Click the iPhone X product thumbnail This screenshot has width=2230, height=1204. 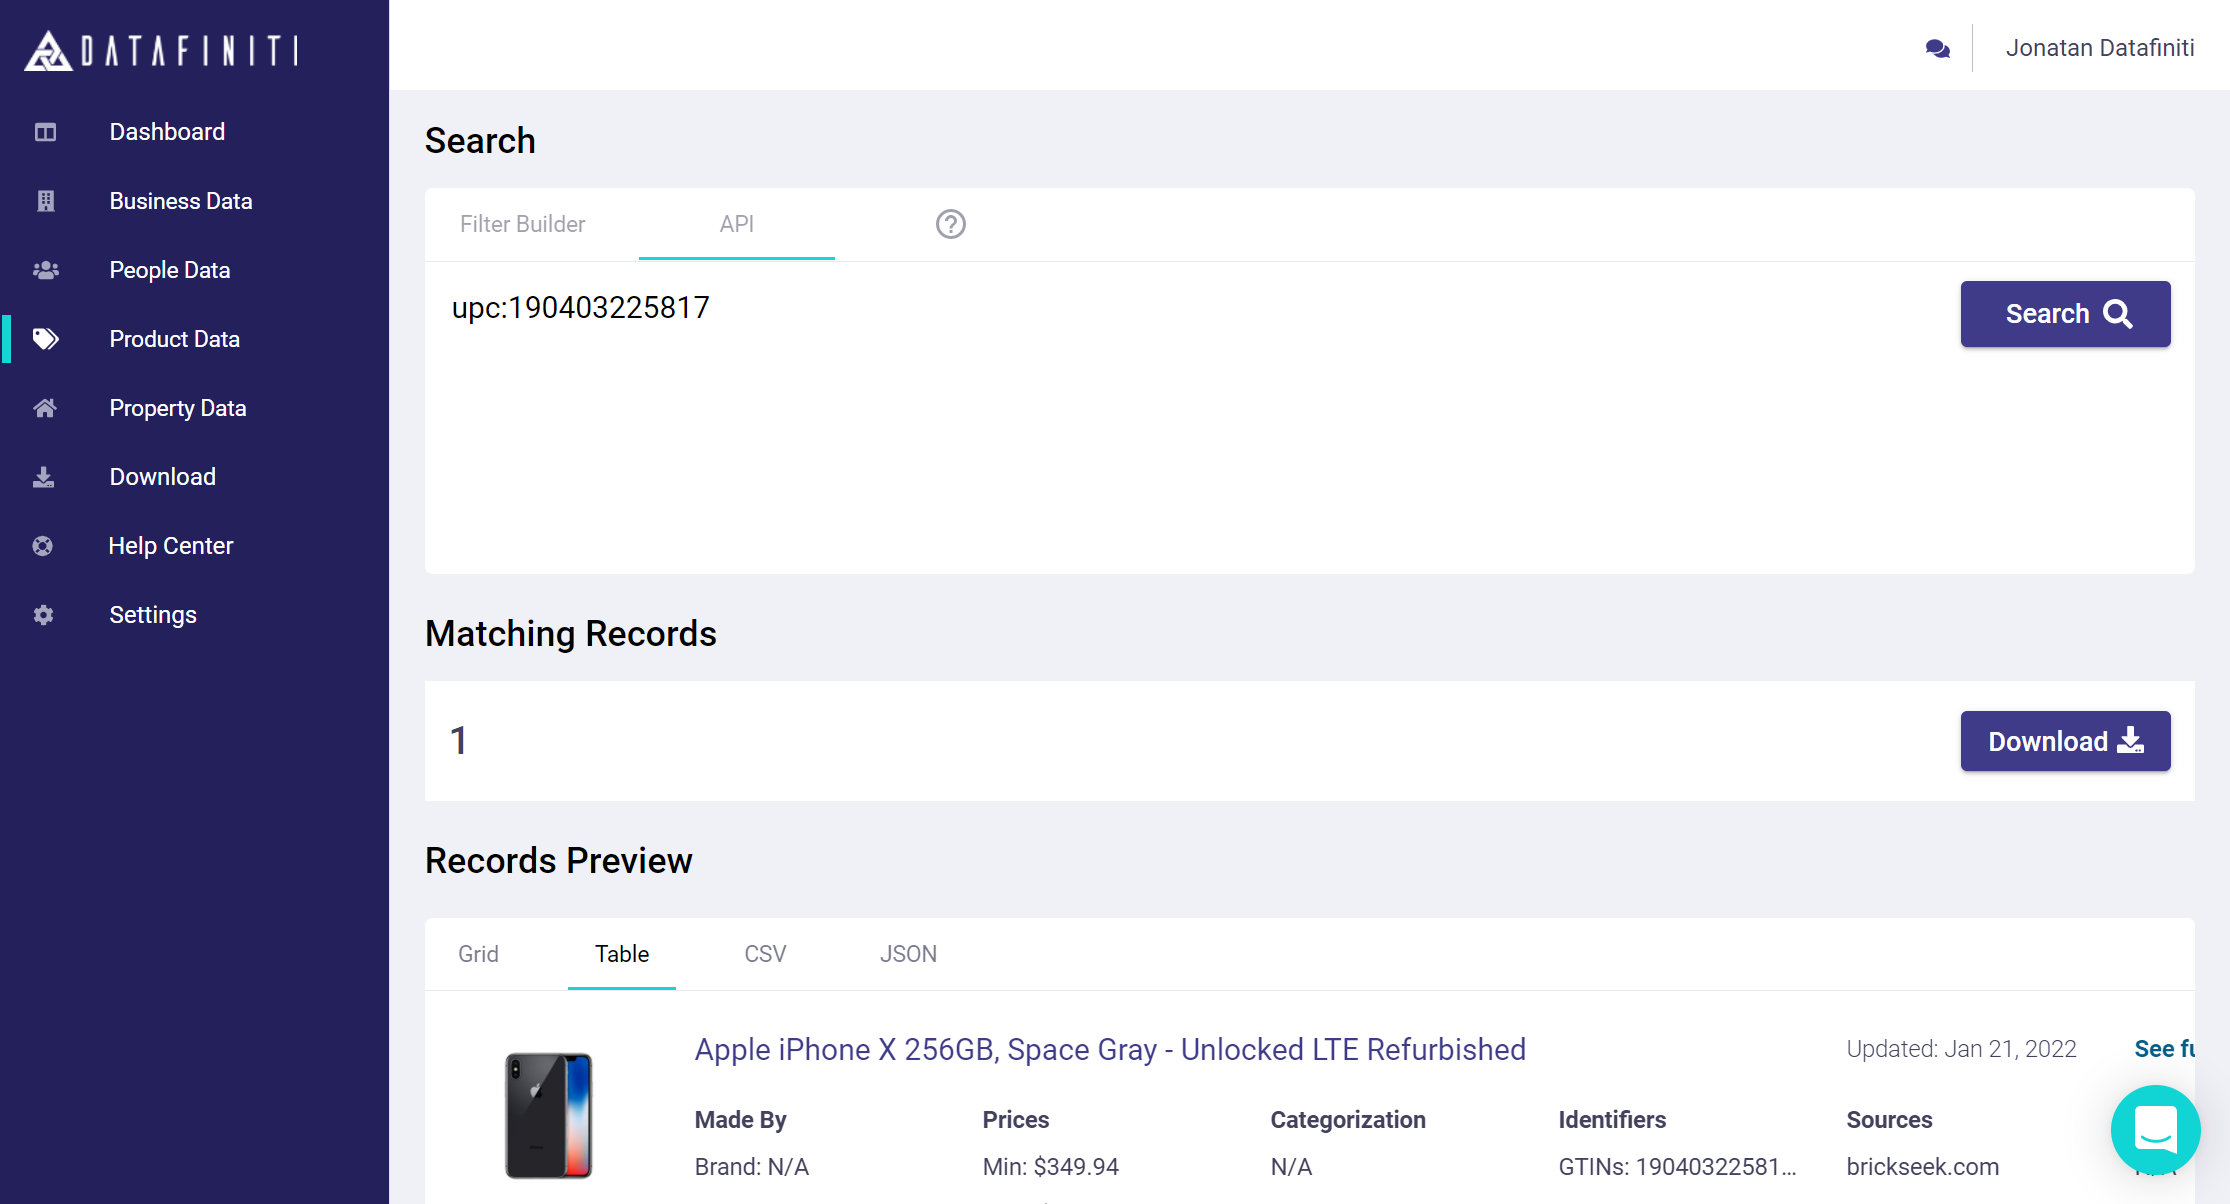548,1115
